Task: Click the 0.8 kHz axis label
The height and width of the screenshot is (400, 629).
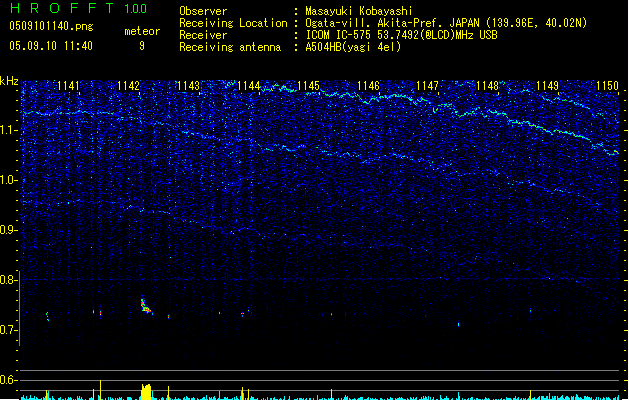Action: point(9,280)
